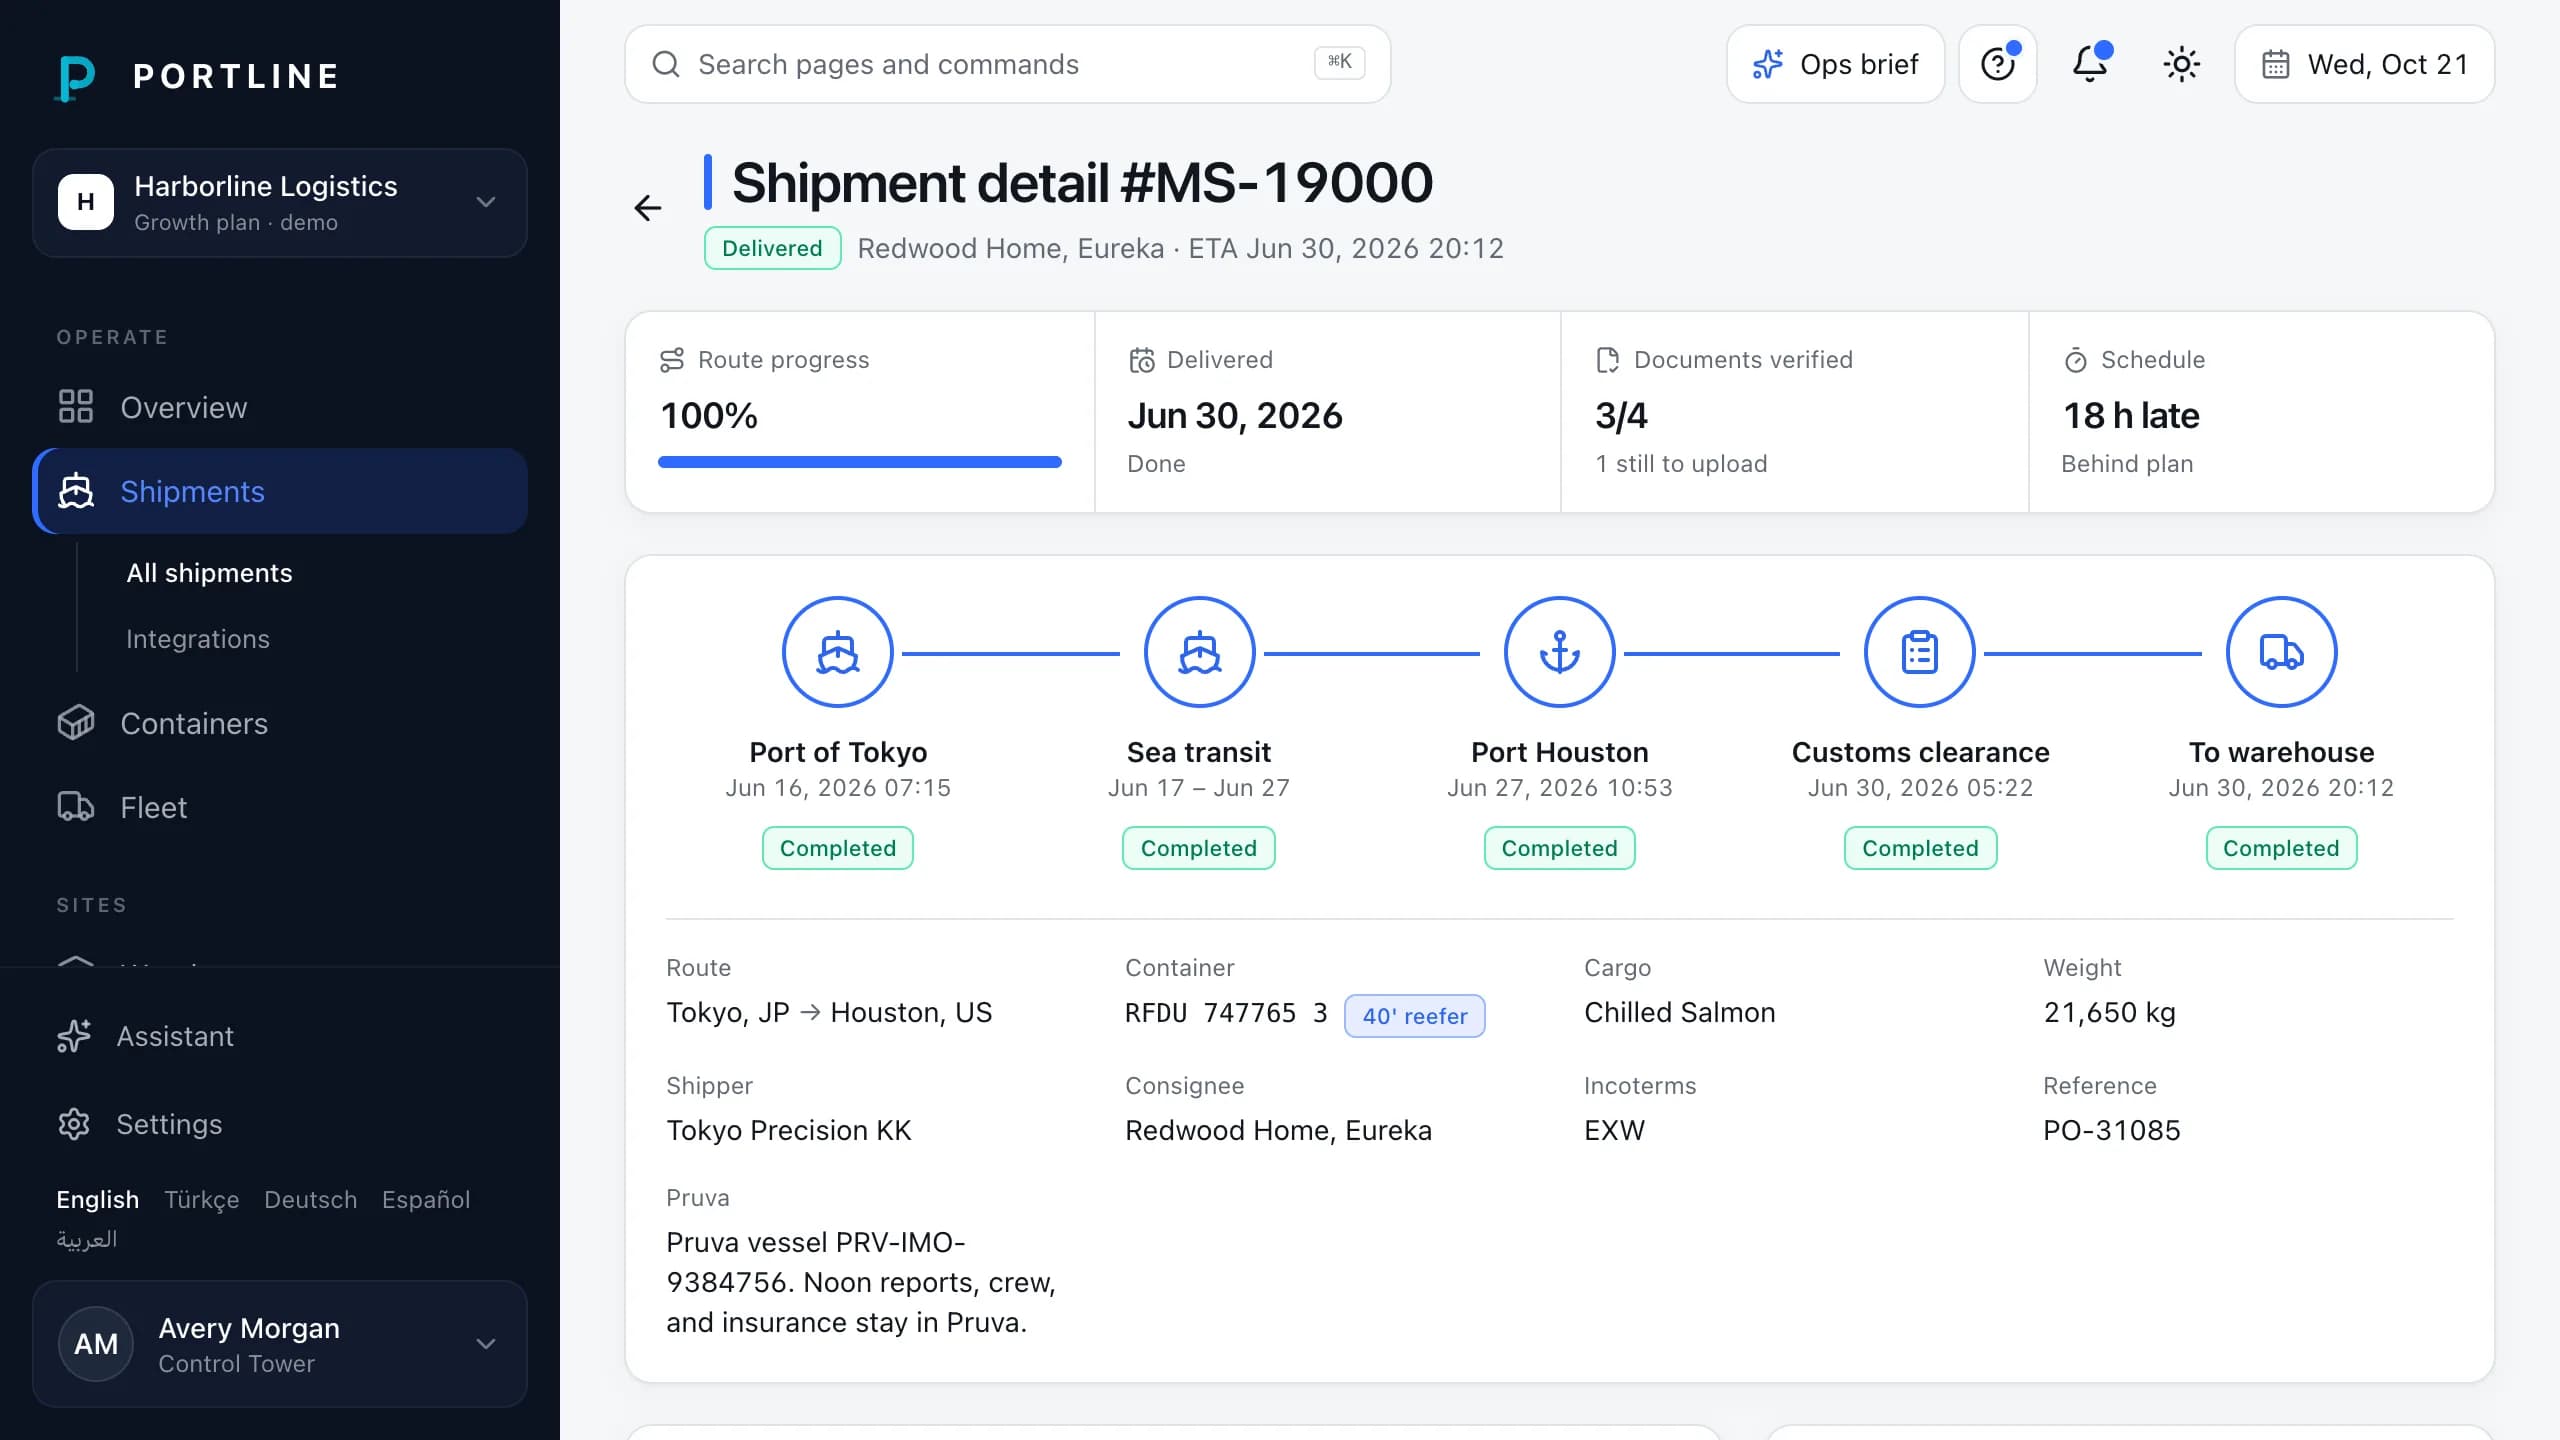Click the RFDU 747765 3 container number

click(x=1226, y=1013)
